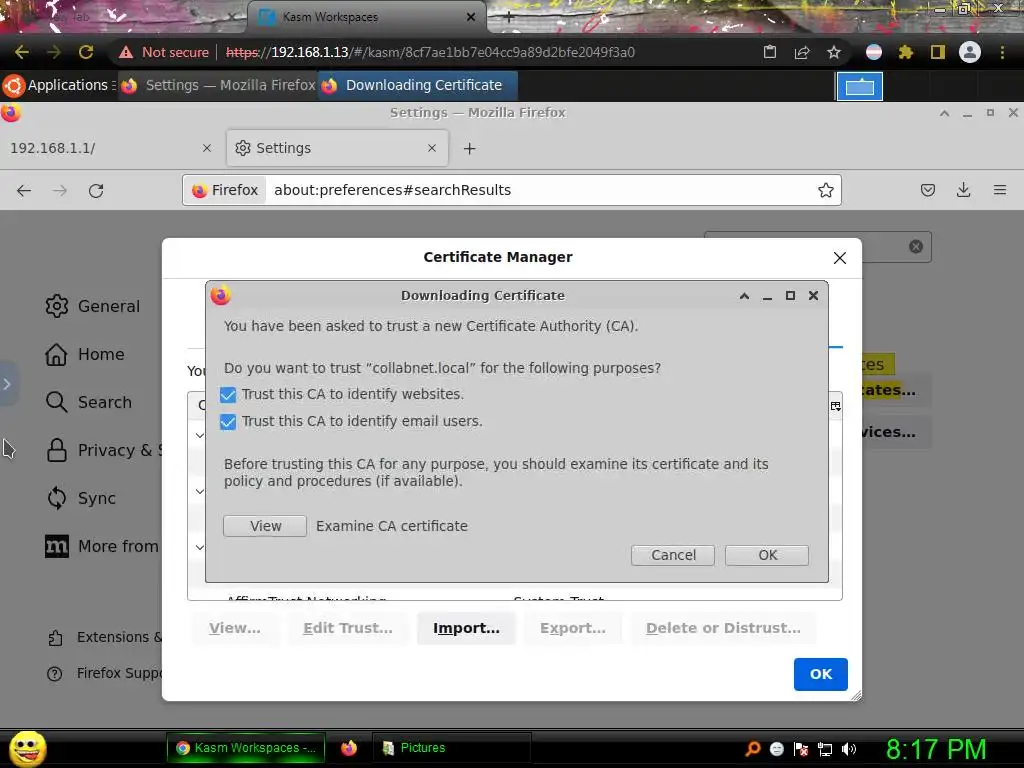Cancel the Downloading Certificate dialog
The image size is (1024, 768).
[x=673, y=555]
